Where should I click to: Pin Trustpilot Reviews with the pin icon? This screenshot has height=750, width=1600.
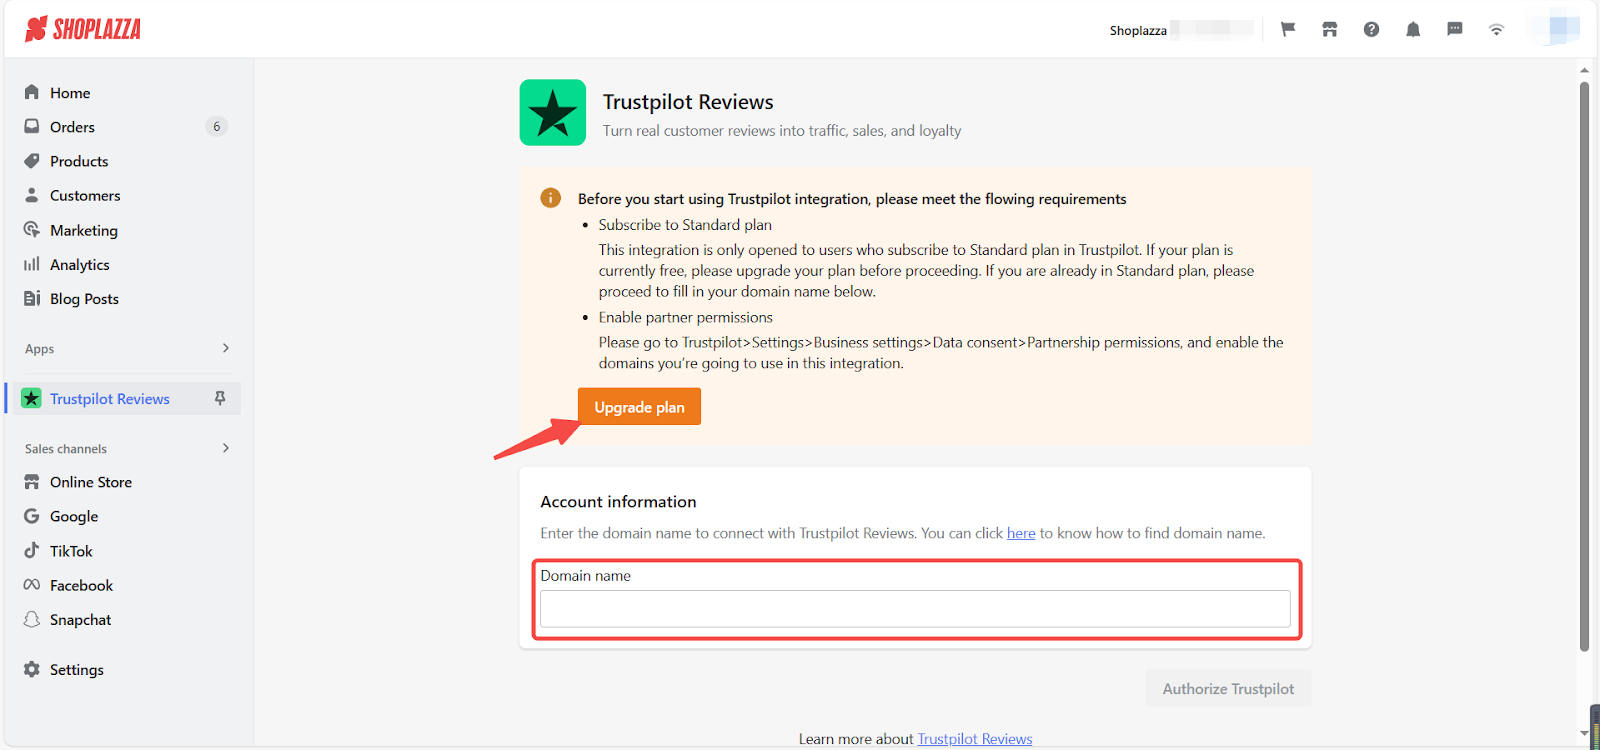[220, 398]
